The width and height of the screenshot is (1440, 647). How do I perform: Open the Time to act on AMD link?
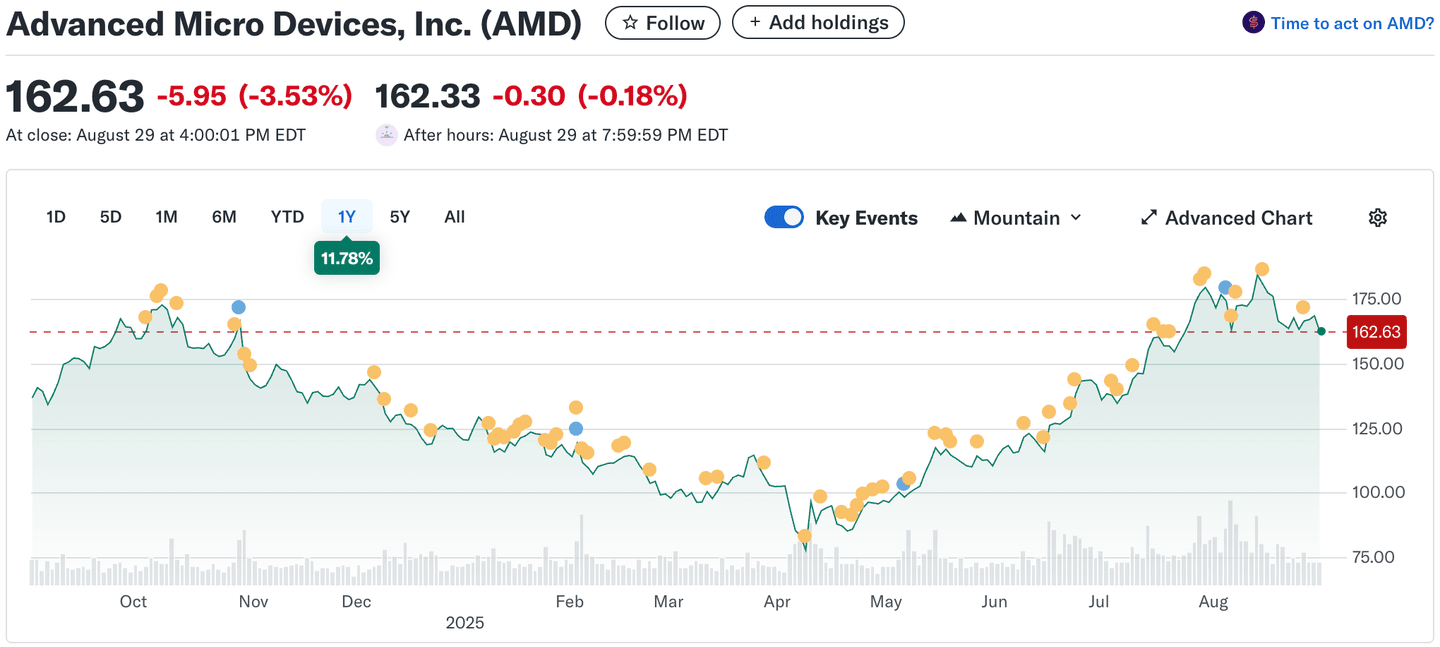(x=1352, y=23)
